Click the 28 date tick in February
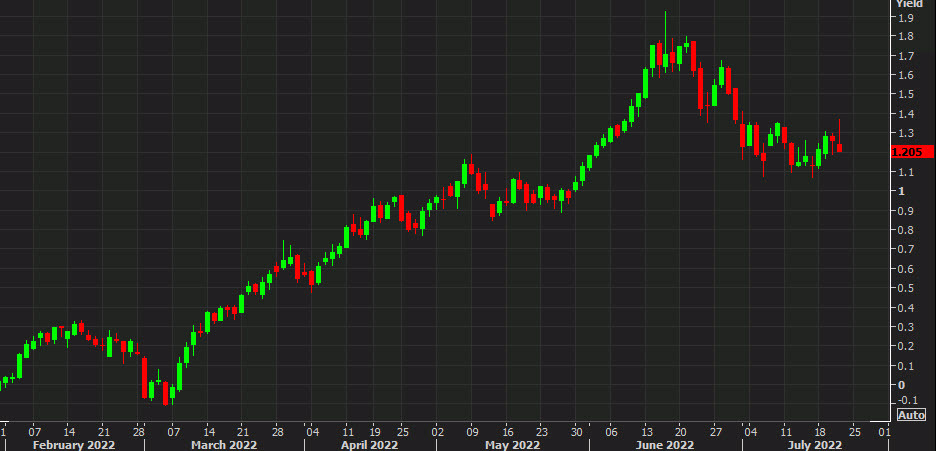 point(138,431)
